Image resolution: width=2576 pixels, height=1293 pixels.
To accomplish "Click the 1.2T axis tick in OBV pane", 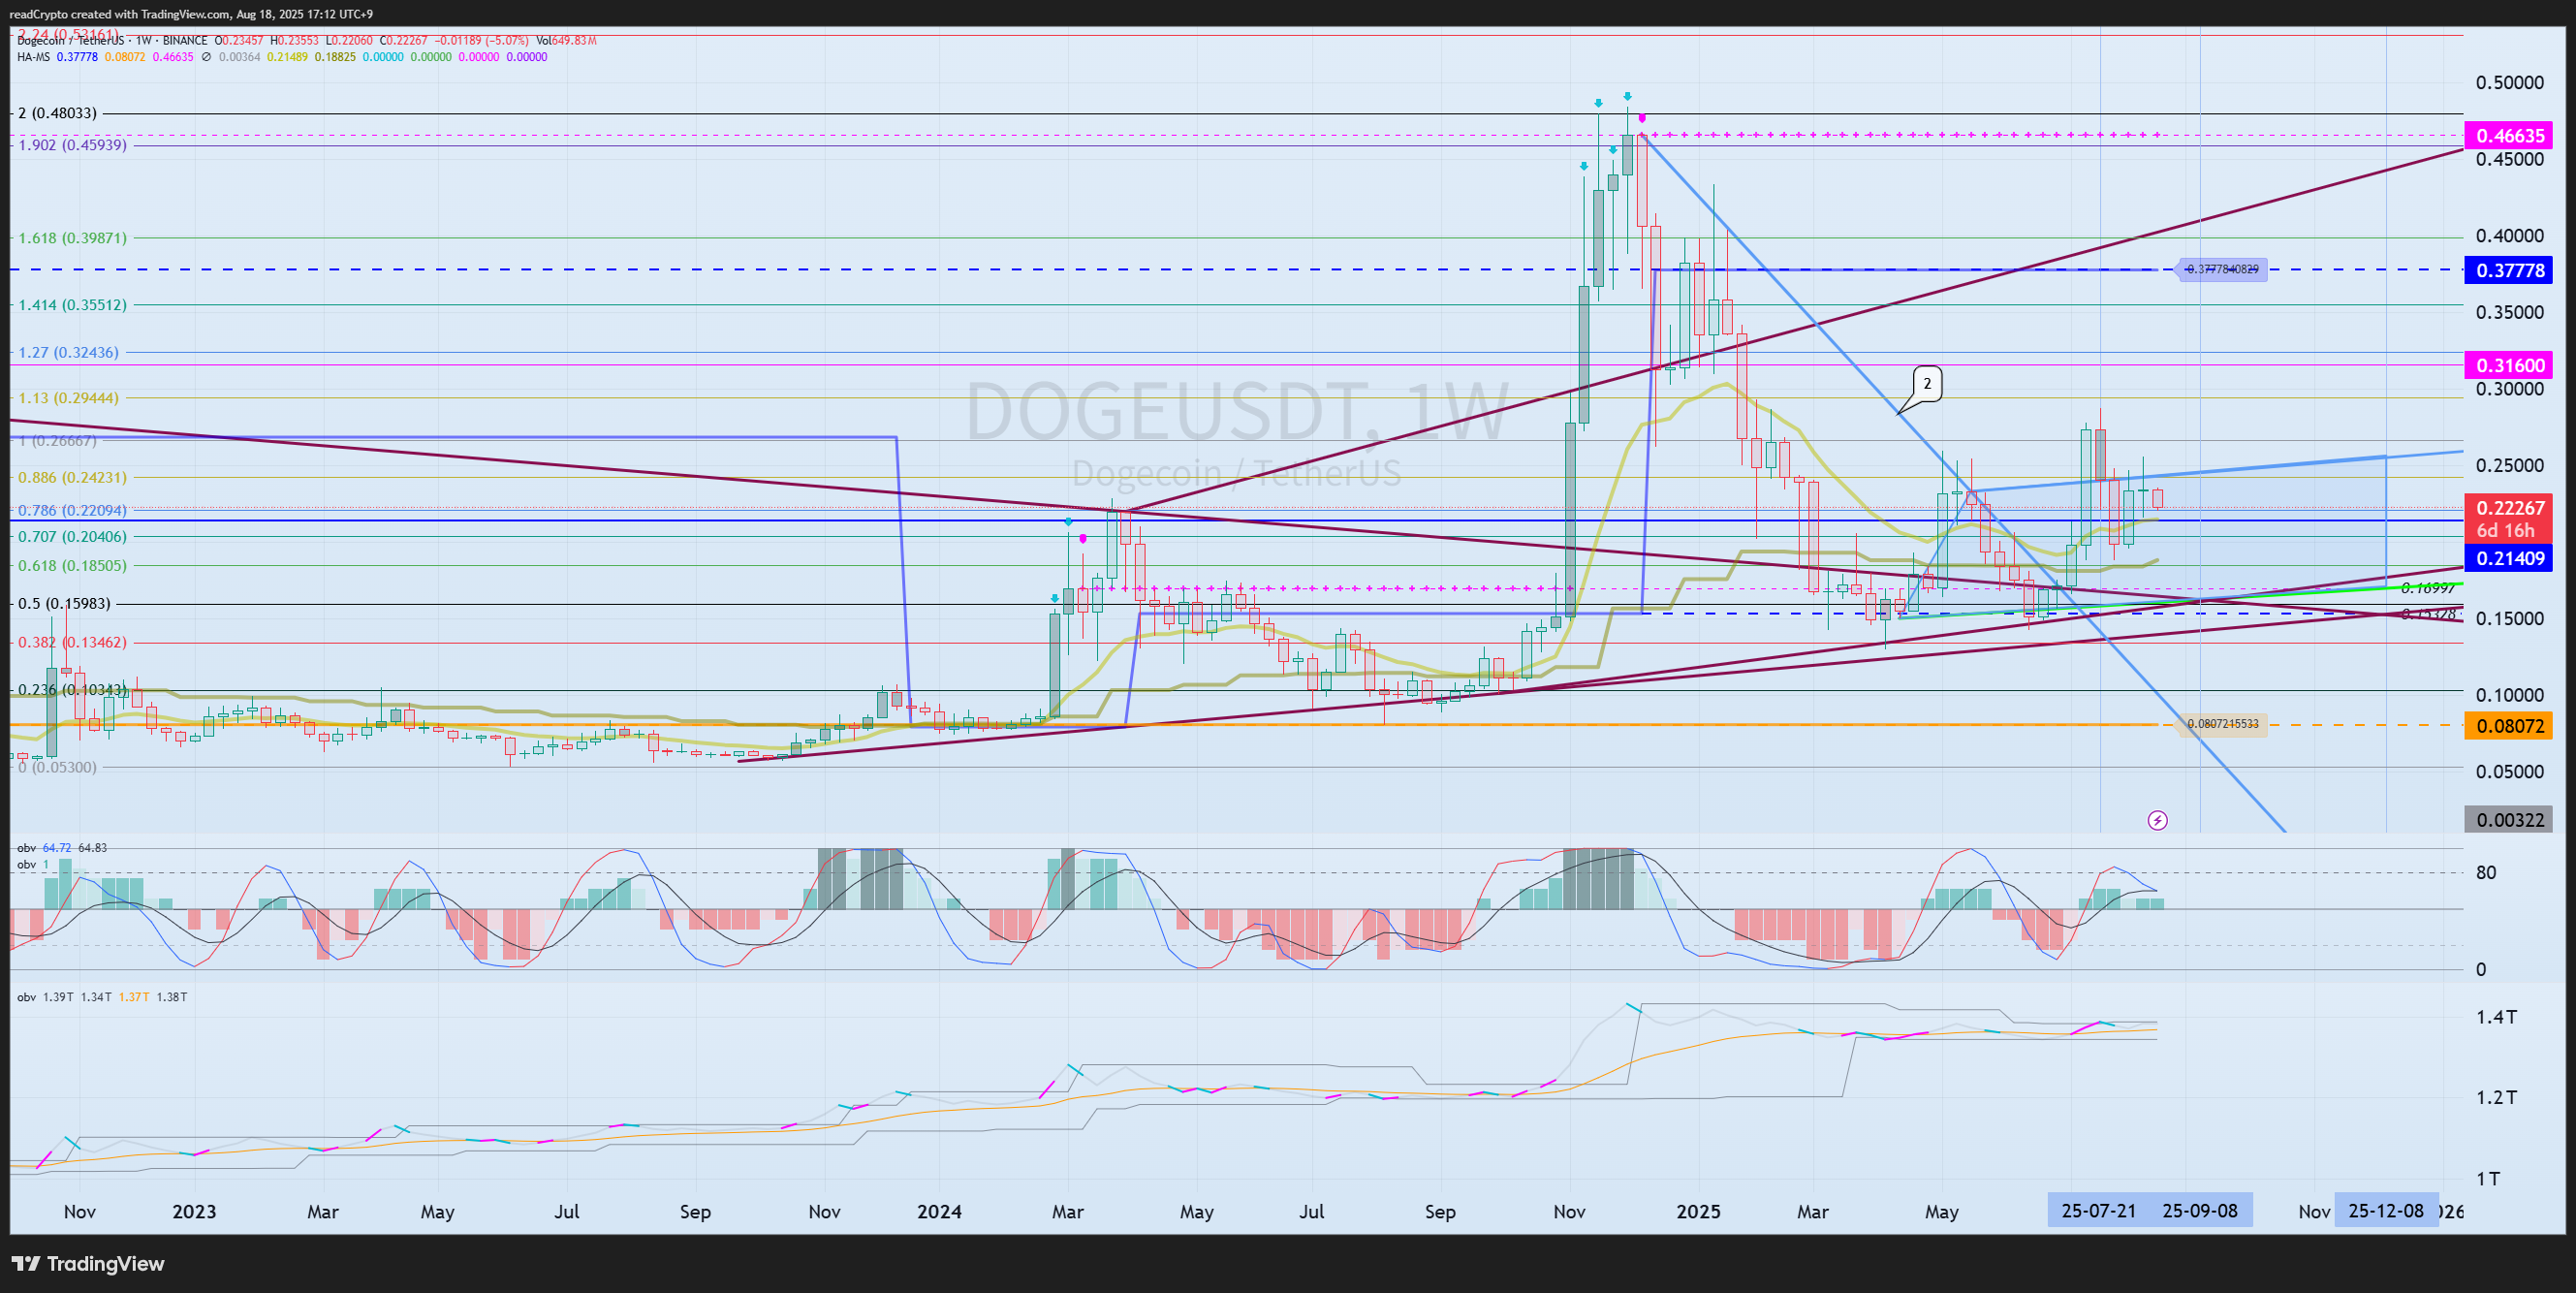I will point(2496,1097).
